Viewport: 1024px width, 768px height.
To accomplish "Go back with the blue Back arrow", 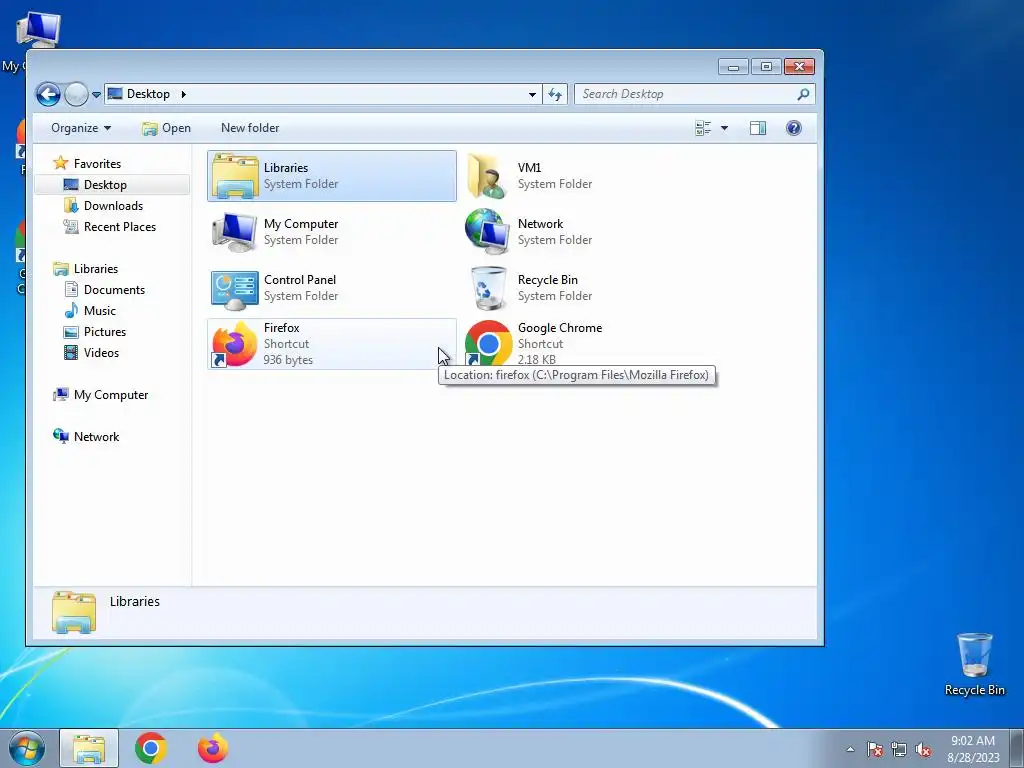I will (x=48, y=94).
